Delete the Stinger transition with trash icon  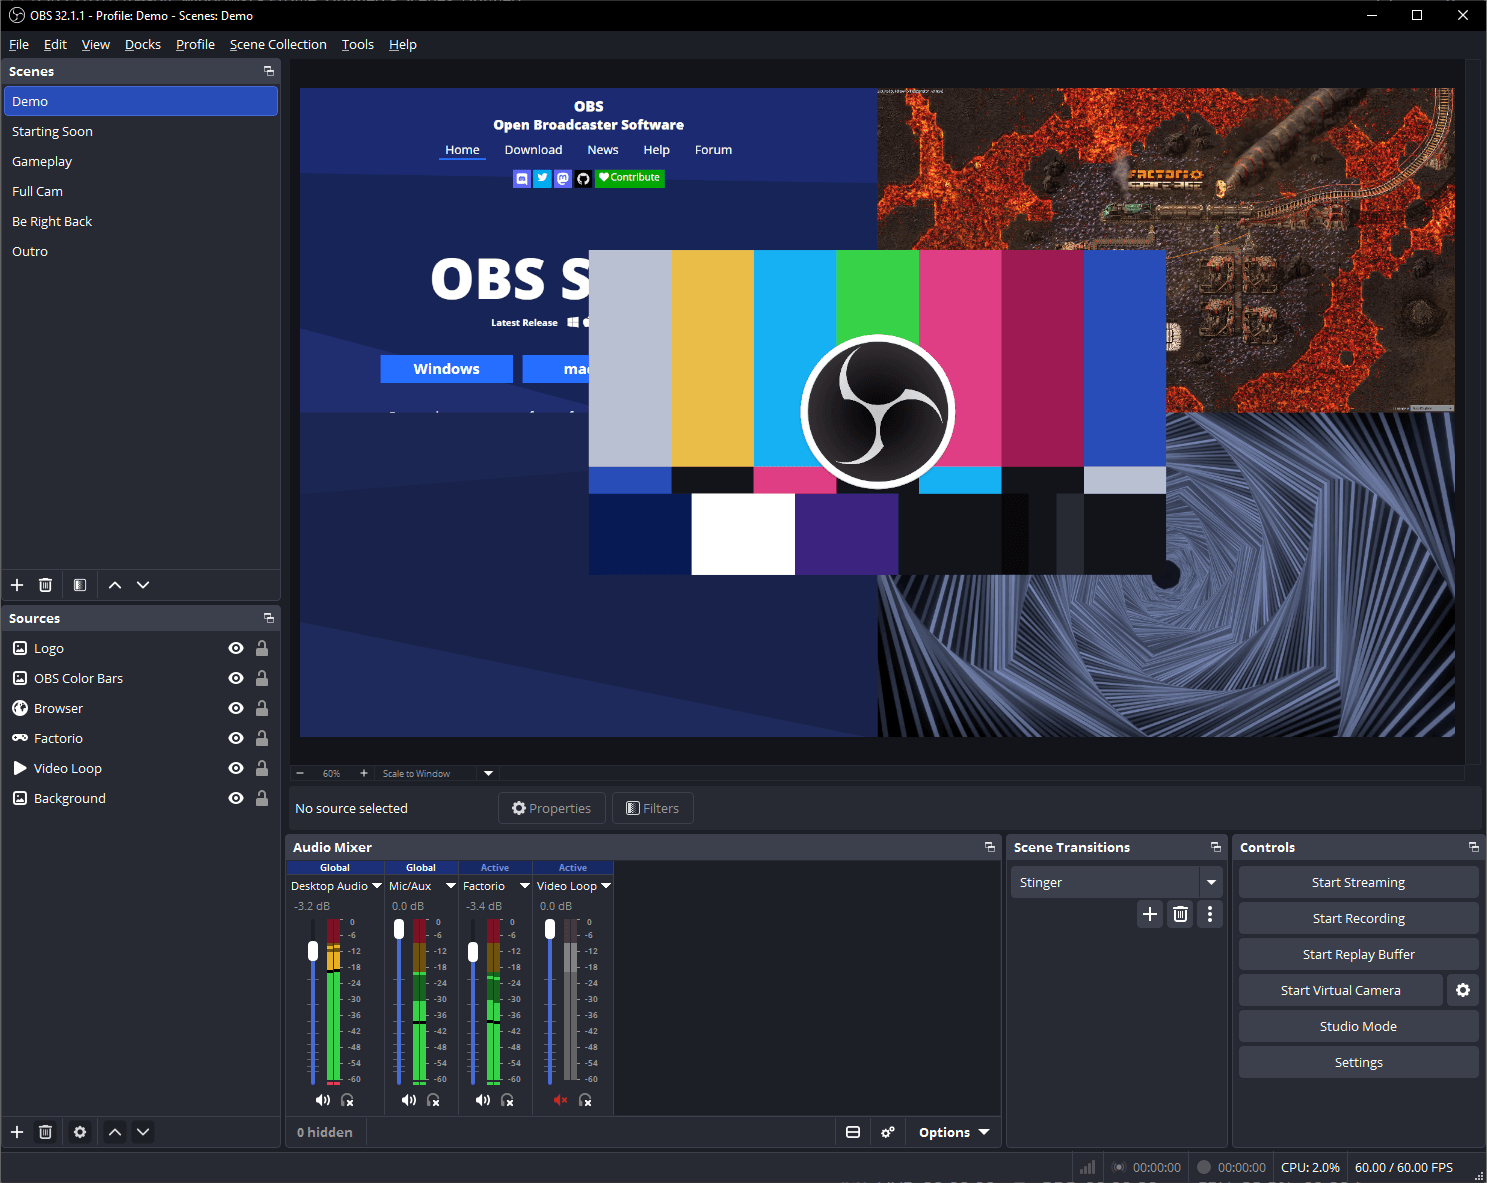[1180, 914]
